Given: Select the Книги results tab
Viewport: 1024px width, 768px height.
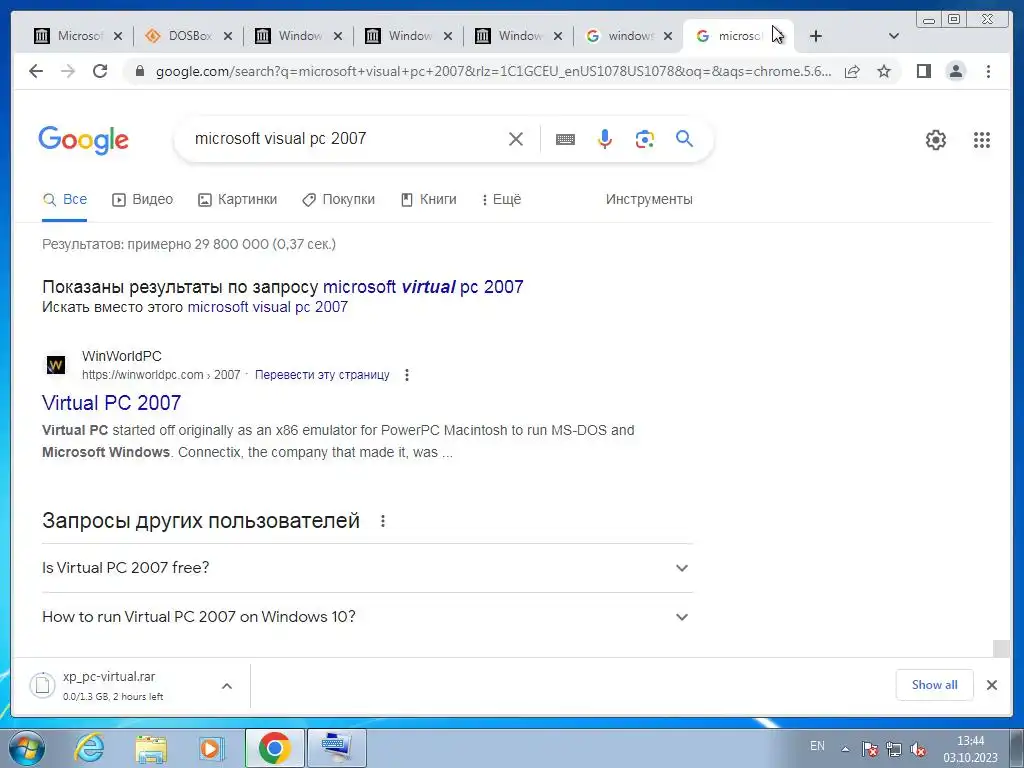Looking at the screenshot, I should tap(428, 200).
